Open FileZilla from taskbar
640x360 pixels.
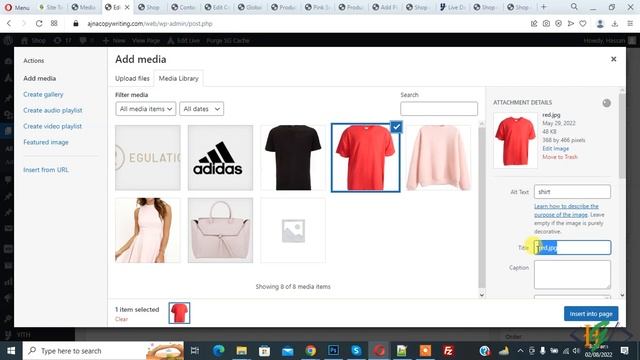[448, 351]
